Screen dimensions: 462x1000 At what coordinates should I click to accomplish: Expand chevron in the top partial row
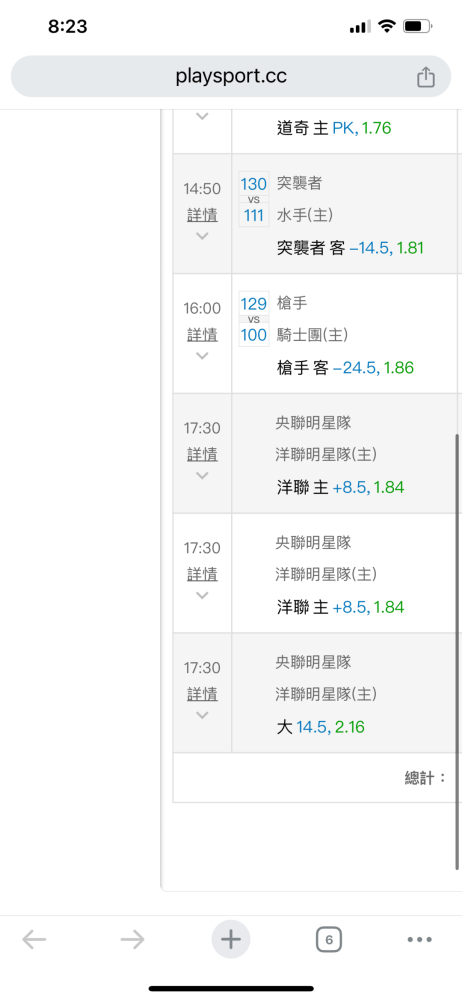pyautogui.click(x=202, y=116)
